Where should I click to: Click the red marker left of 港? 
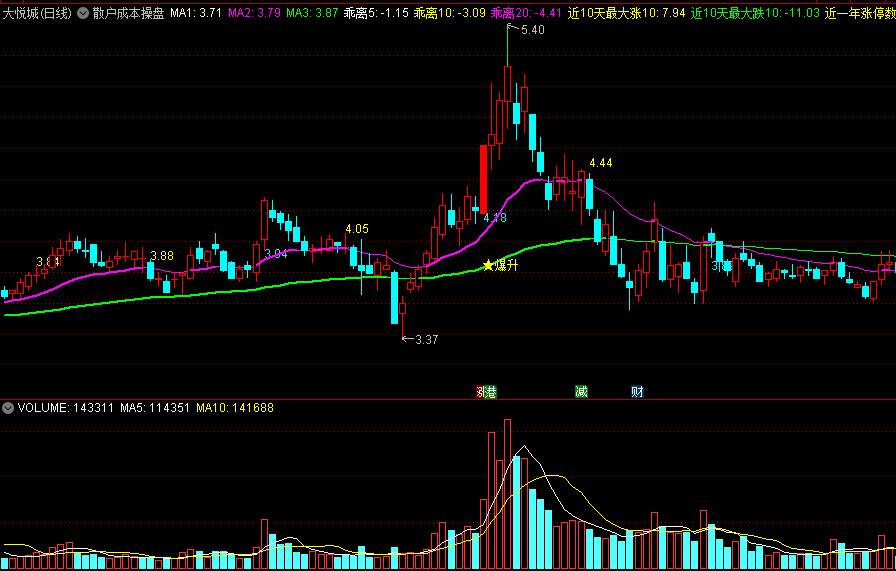pos(480,392)
